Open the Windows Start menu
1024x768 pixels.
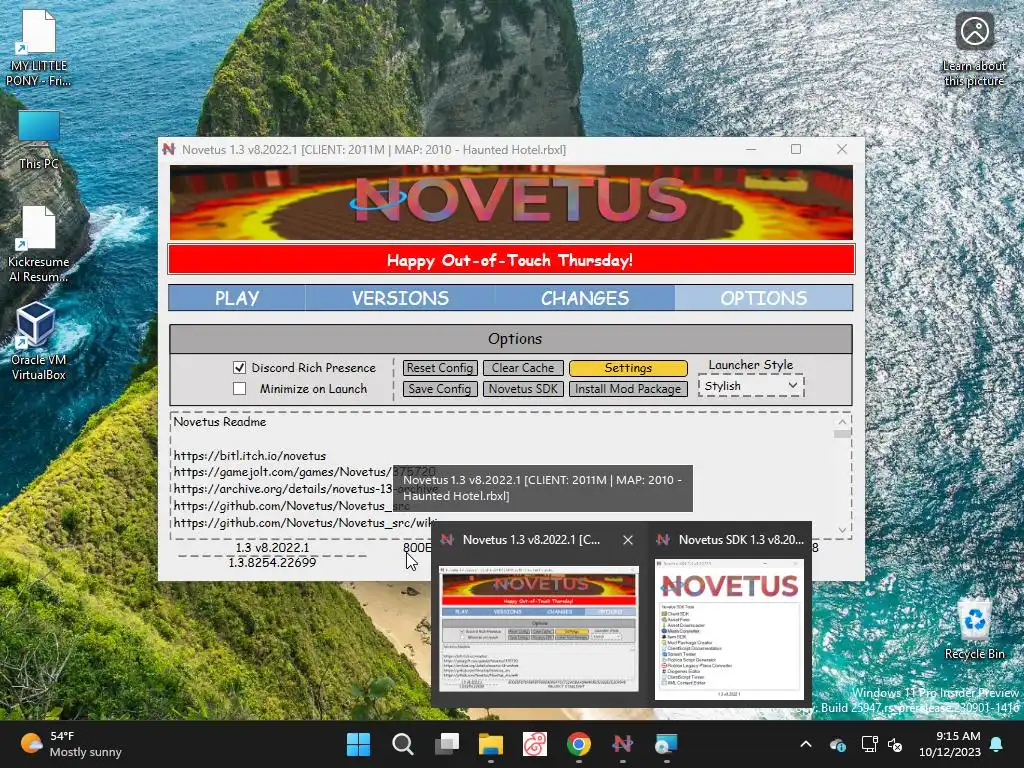coord(358,744)
